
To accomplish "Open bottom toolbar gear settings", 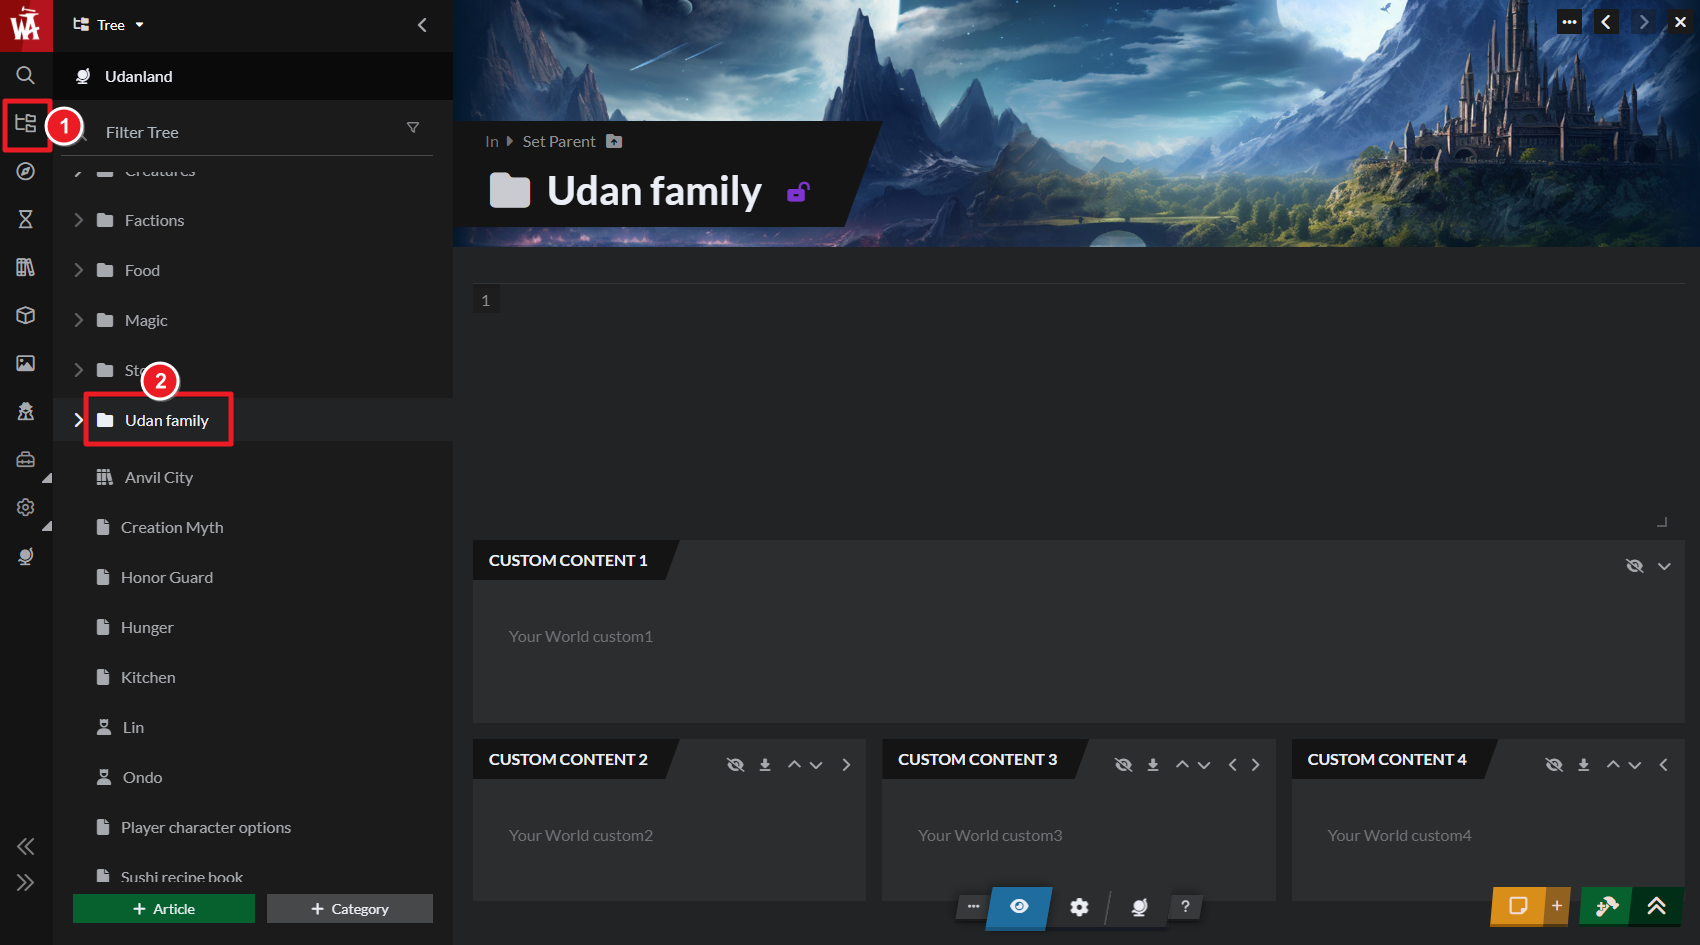I will (1079, 907).
